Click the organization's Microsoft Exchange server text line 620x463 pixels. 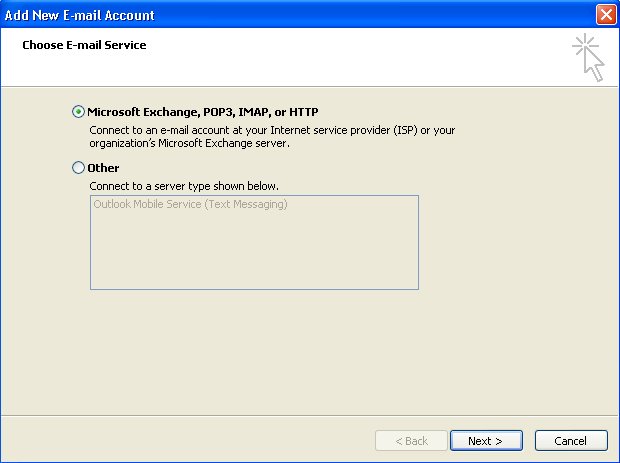(x=189, y=143)
